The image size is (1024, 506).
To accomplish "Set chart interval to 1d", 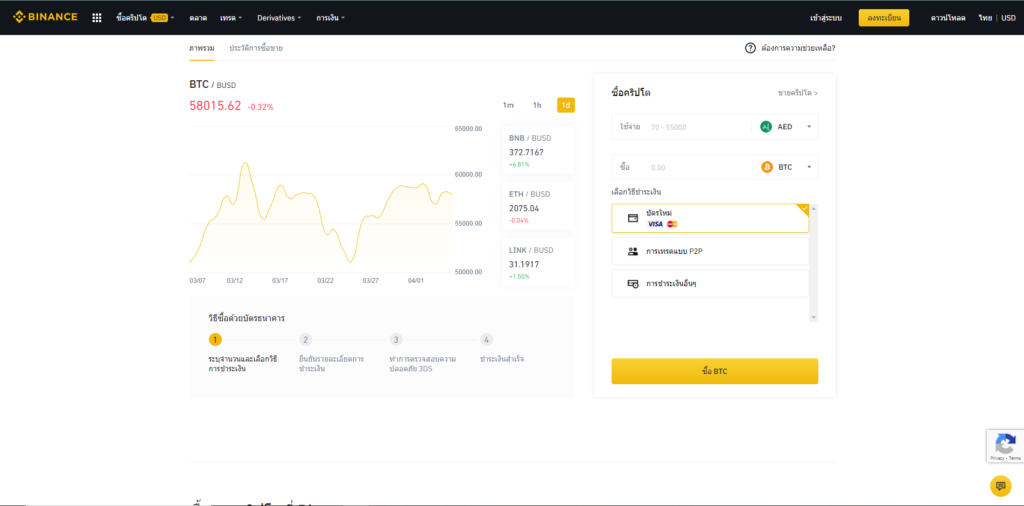I will coord(566,105).
